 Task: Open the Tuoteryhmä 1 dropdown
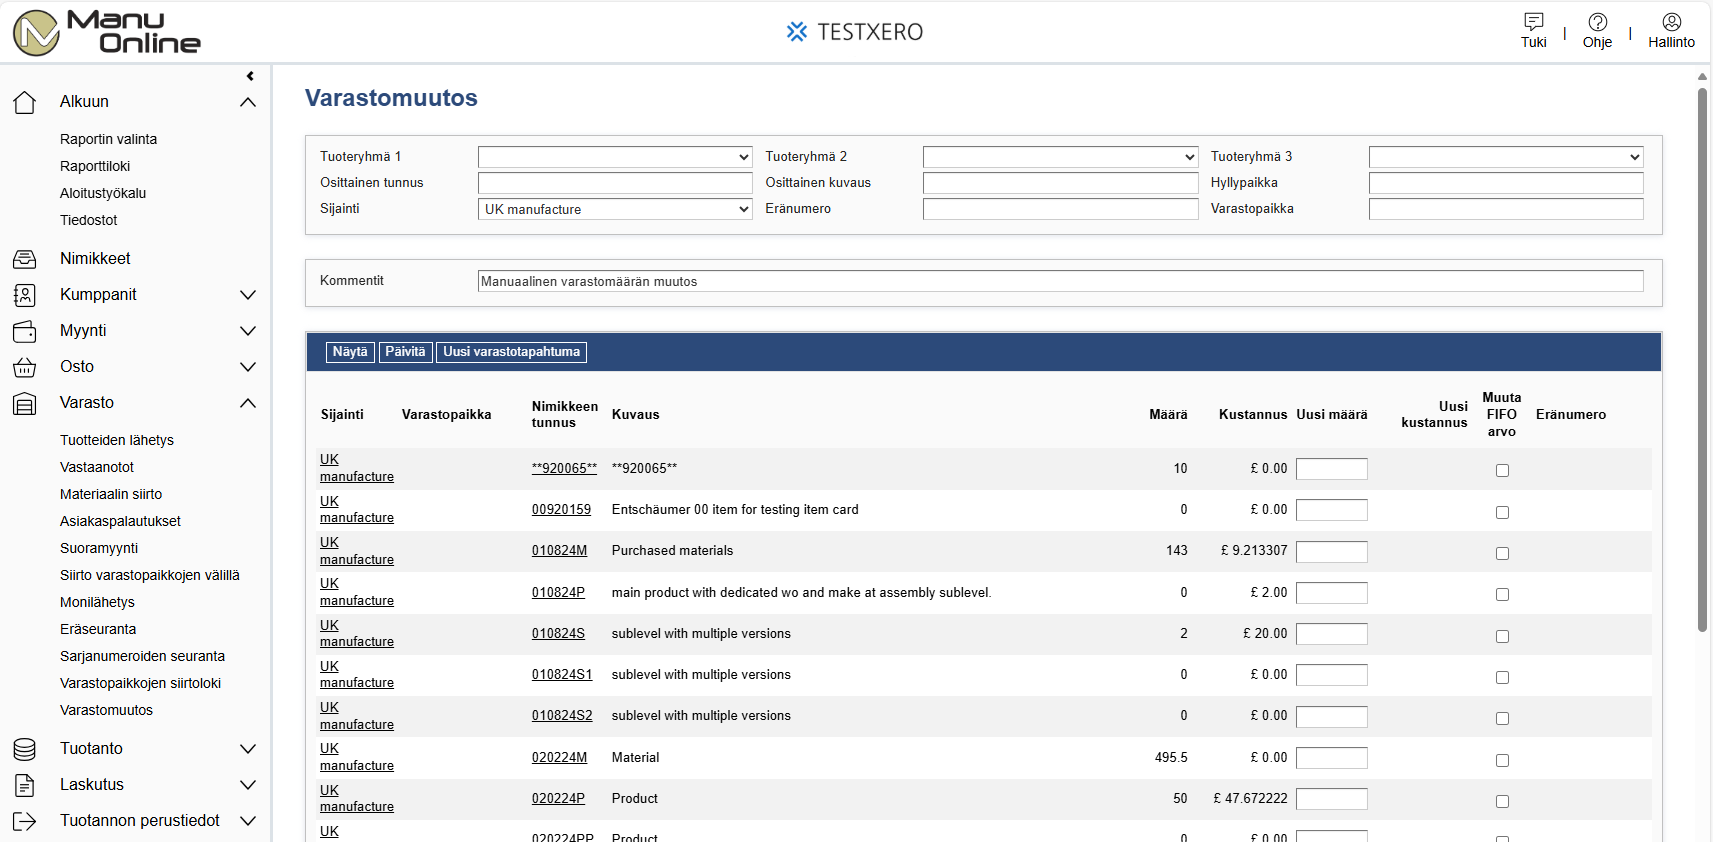[615, 157]
